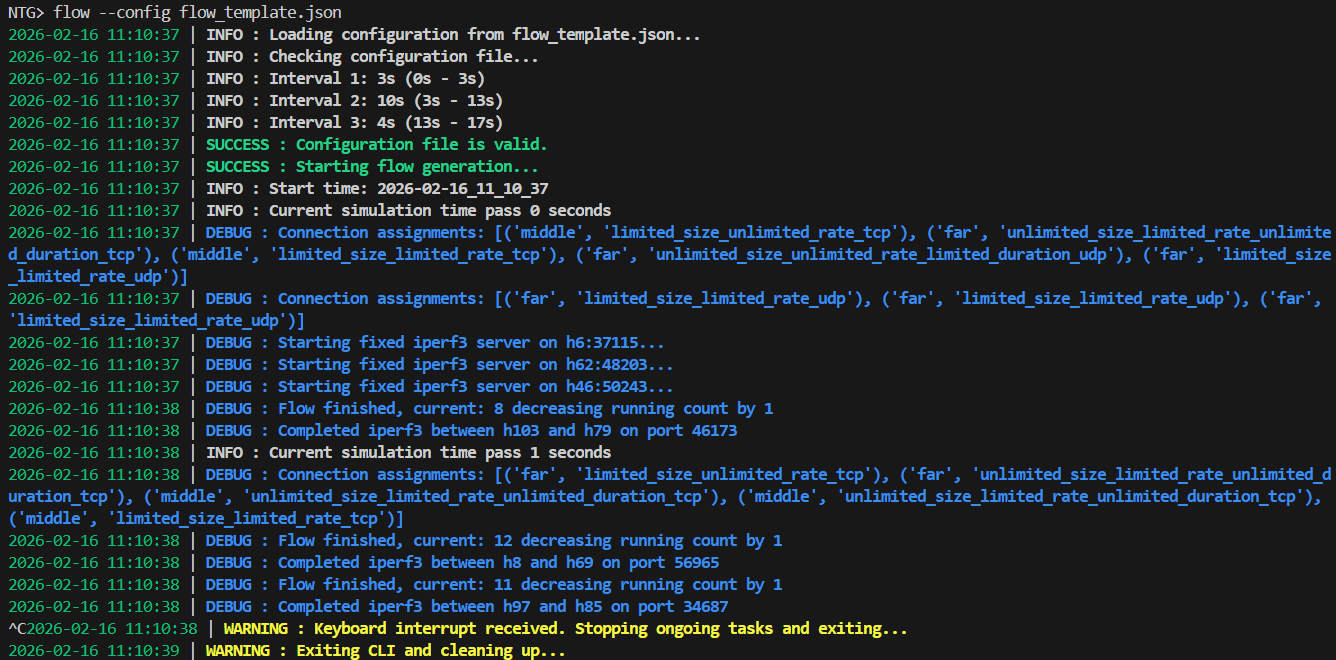Click the 'Flow finished, current: 12' debug line
Screen dimensions: 1336x660
point(530,540)
